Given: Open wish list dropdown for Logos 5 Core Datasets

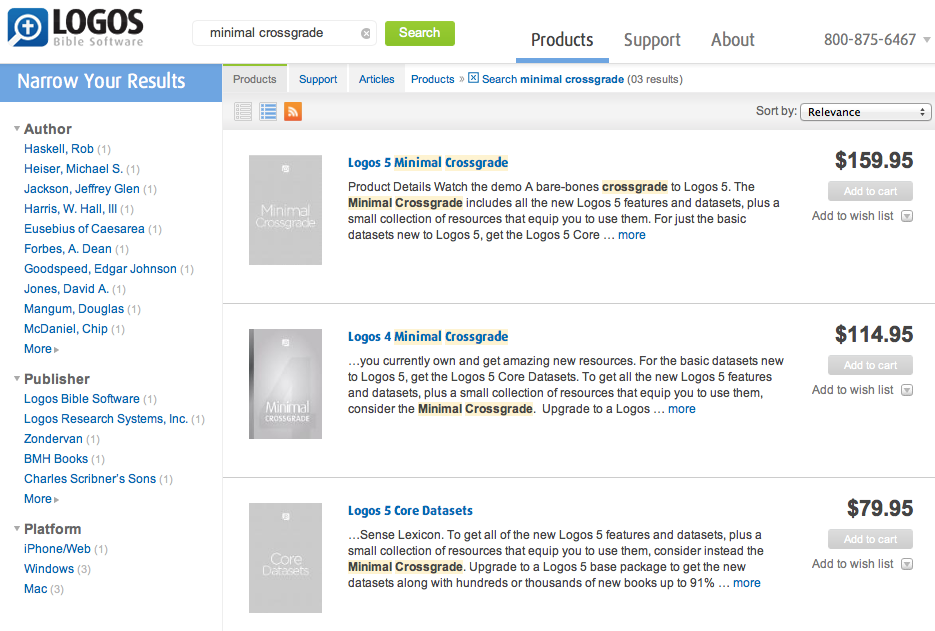Looking at the screenshot, I should click(907, 564).
